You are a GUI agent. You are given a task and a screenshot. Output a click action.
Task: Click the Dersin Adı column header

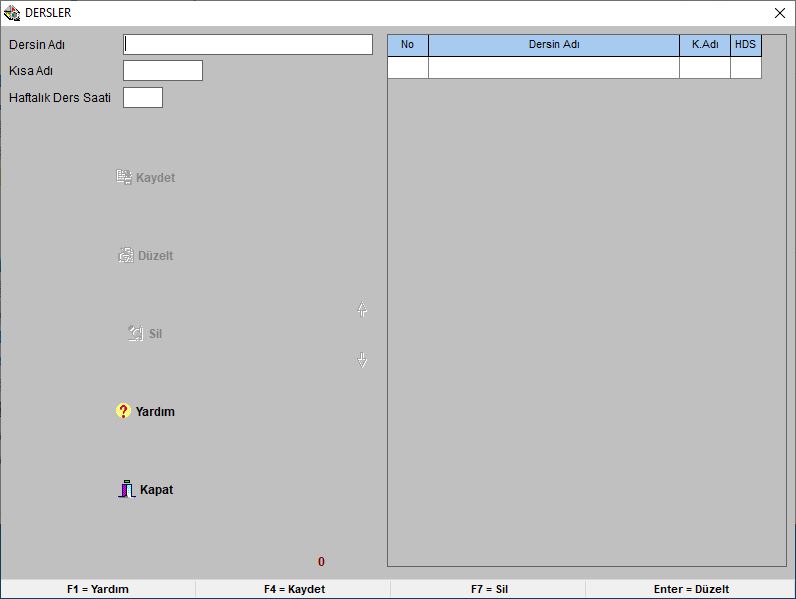(x=554, y=45)
